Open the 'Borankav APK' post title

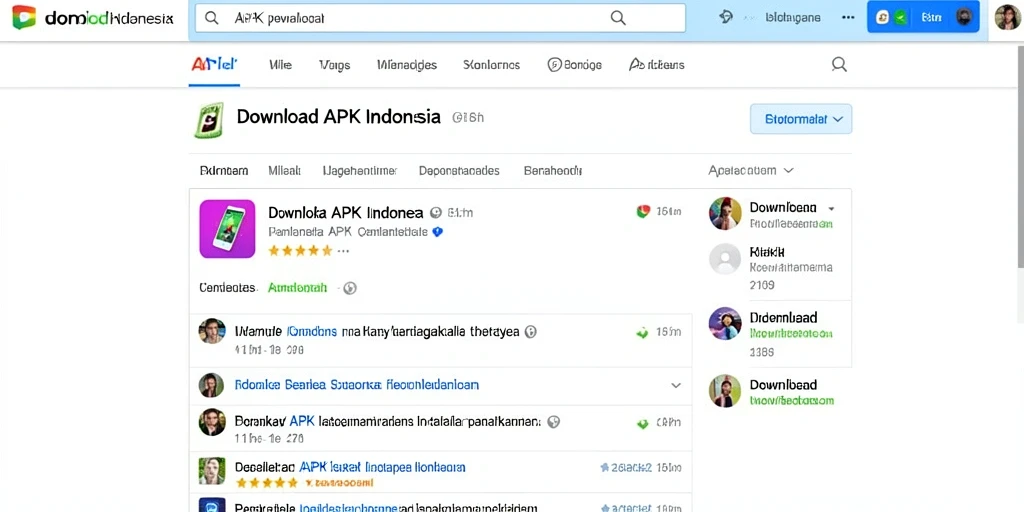coord(387,421)
